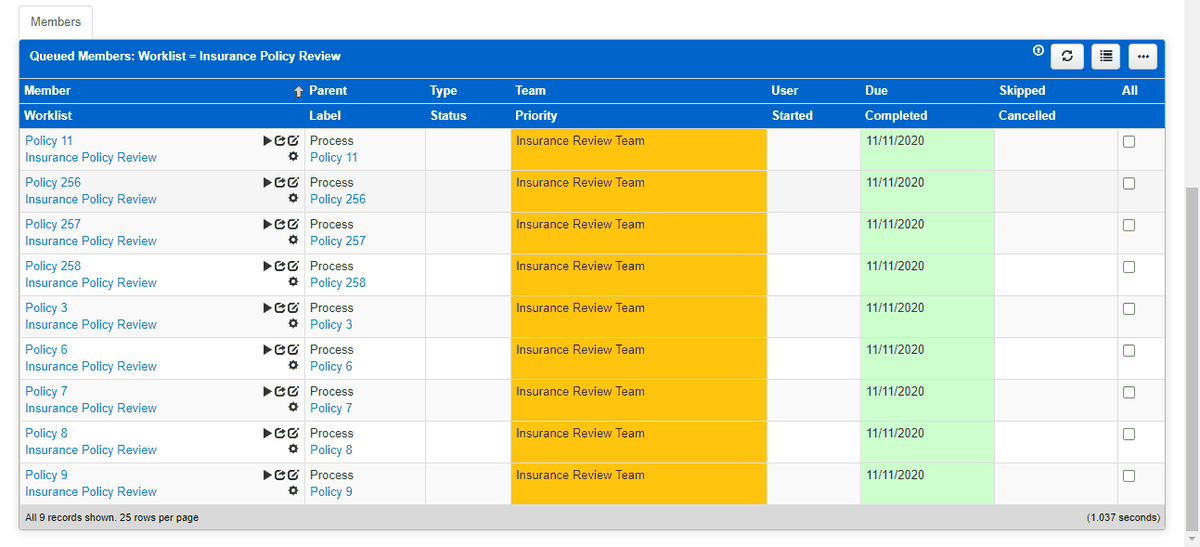Image resolution: width=1200 pixels, height=547 pixels.
Task: Click the play icon for Policy 257
Action: (x=267, y=225)
